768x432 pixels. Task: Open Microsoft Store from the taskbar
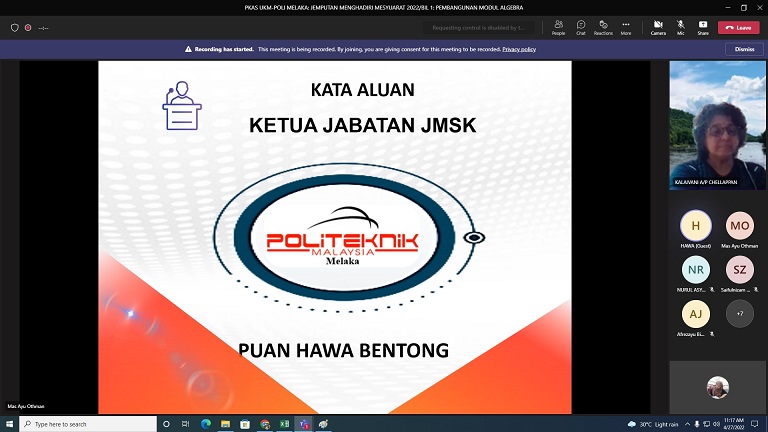click(245, 424)
